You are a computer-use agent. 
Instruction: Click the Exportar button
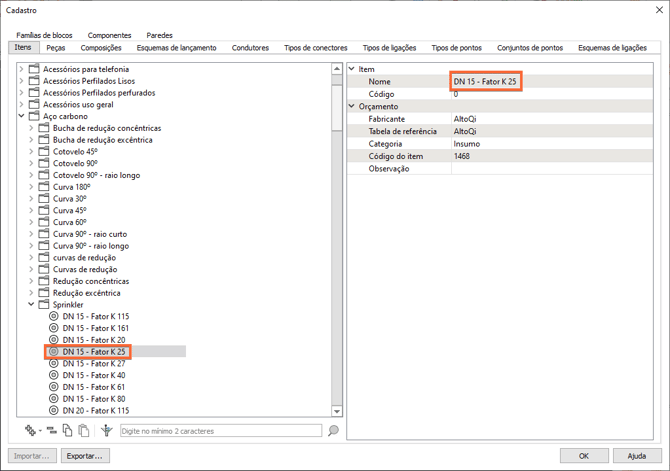(85, 456)
